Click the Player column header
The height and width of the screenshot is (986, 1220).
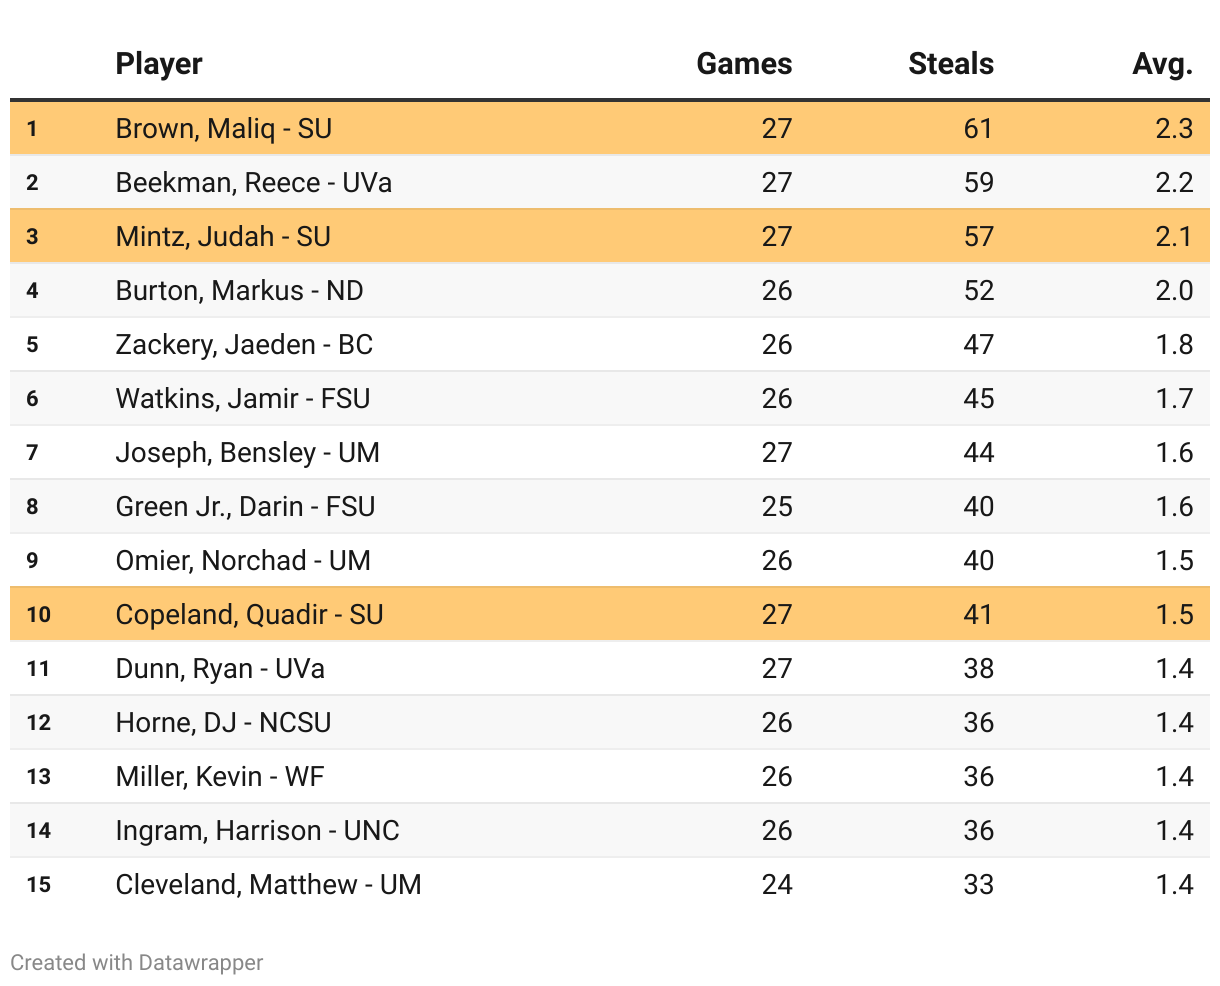click(x=159, y=64)
